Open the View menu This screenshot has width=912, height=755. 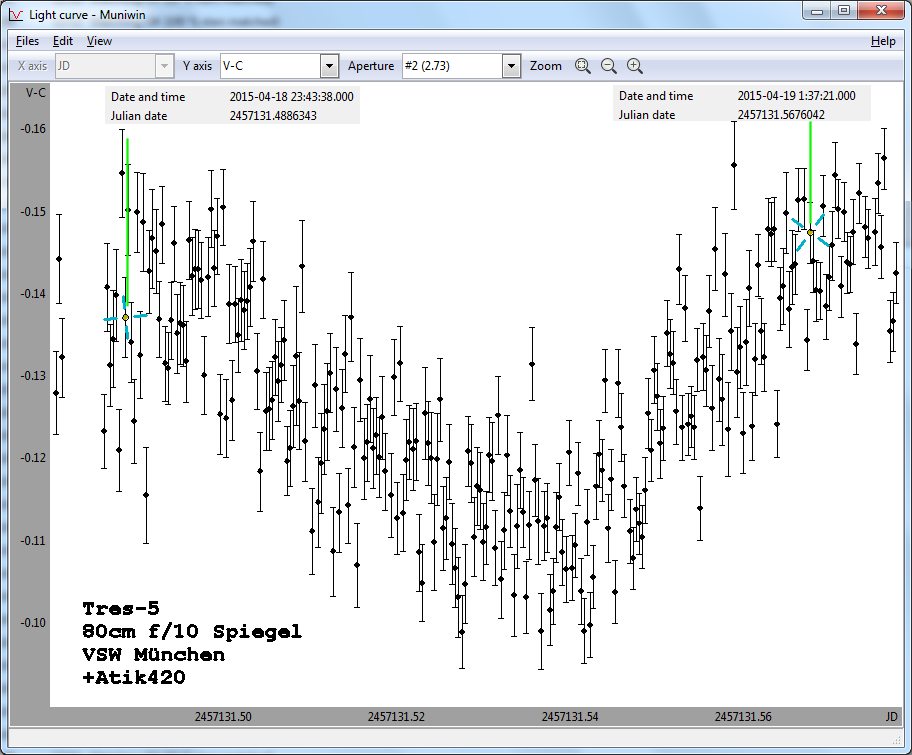pos(99,41)
